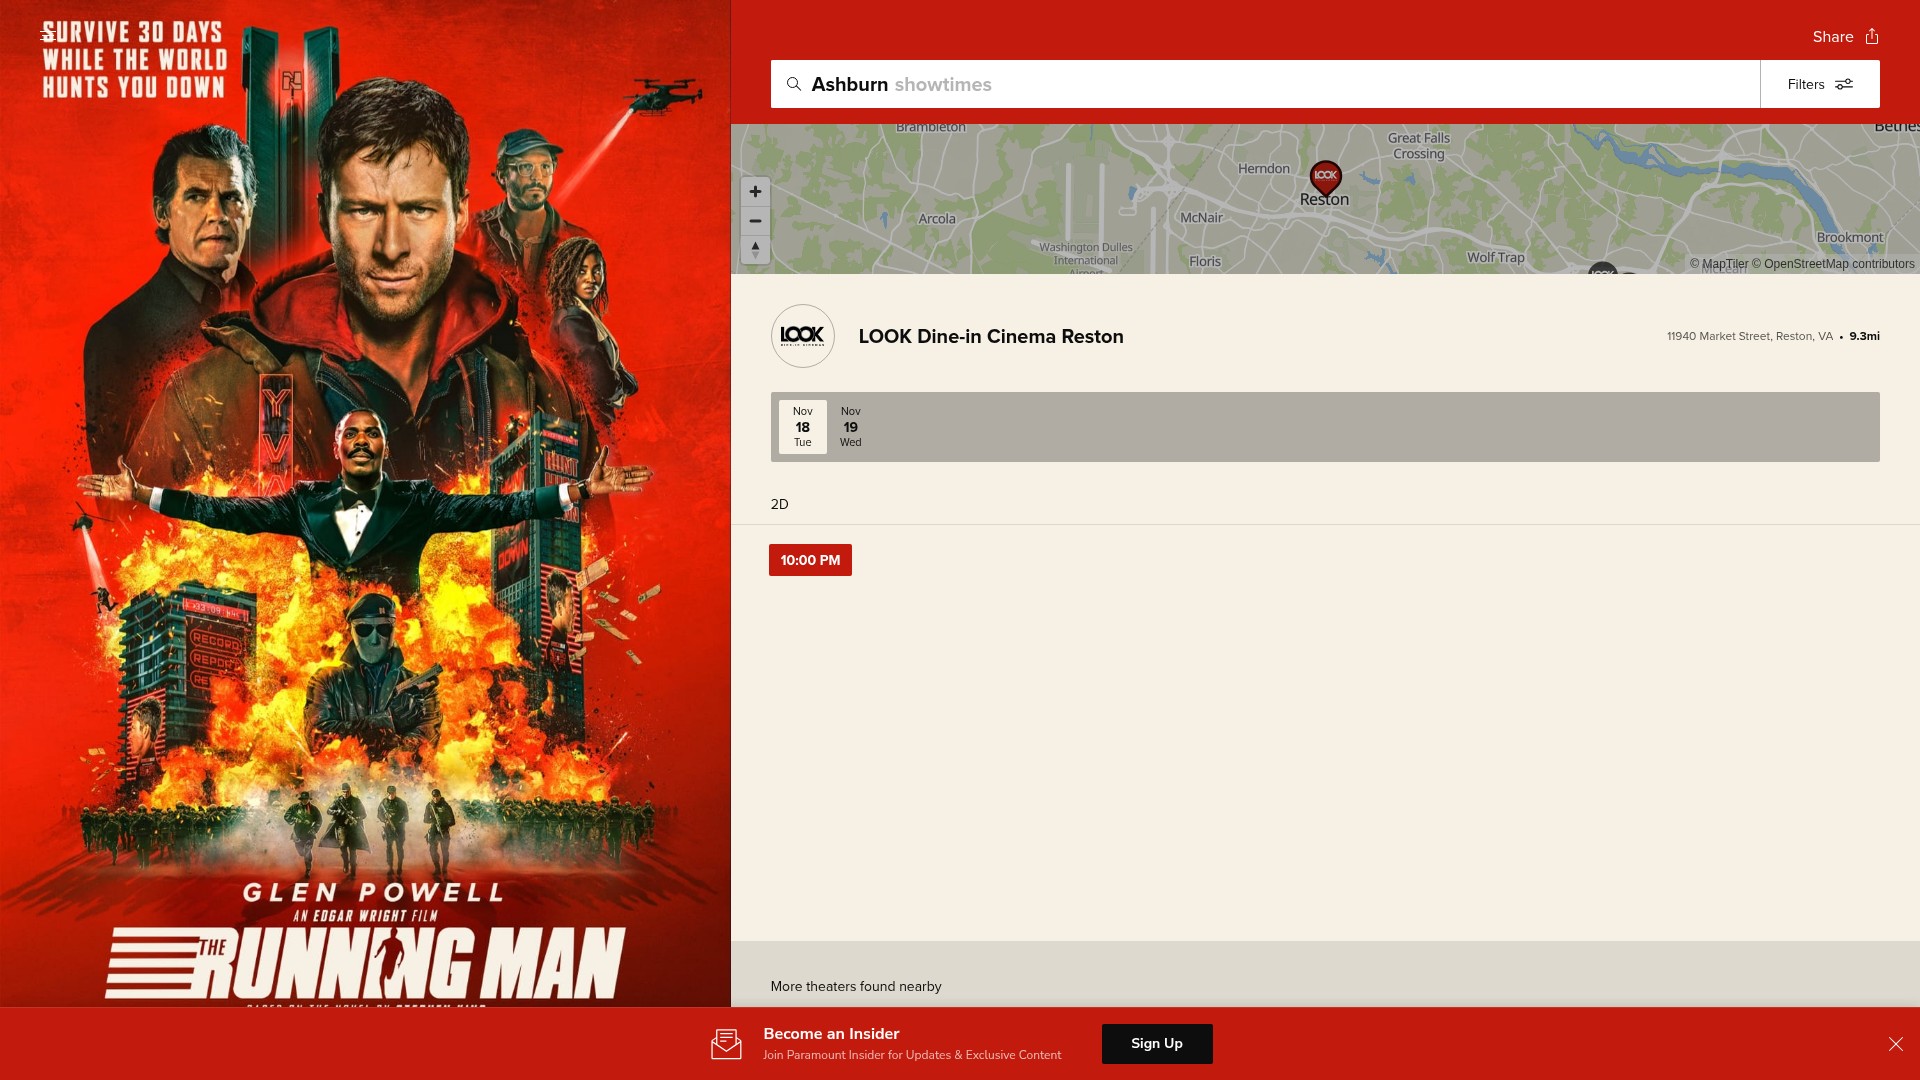1920x1080 pixels.
Task: Click the Brookmont map label
Action: pyautogui.click(x=1850, y=238)
